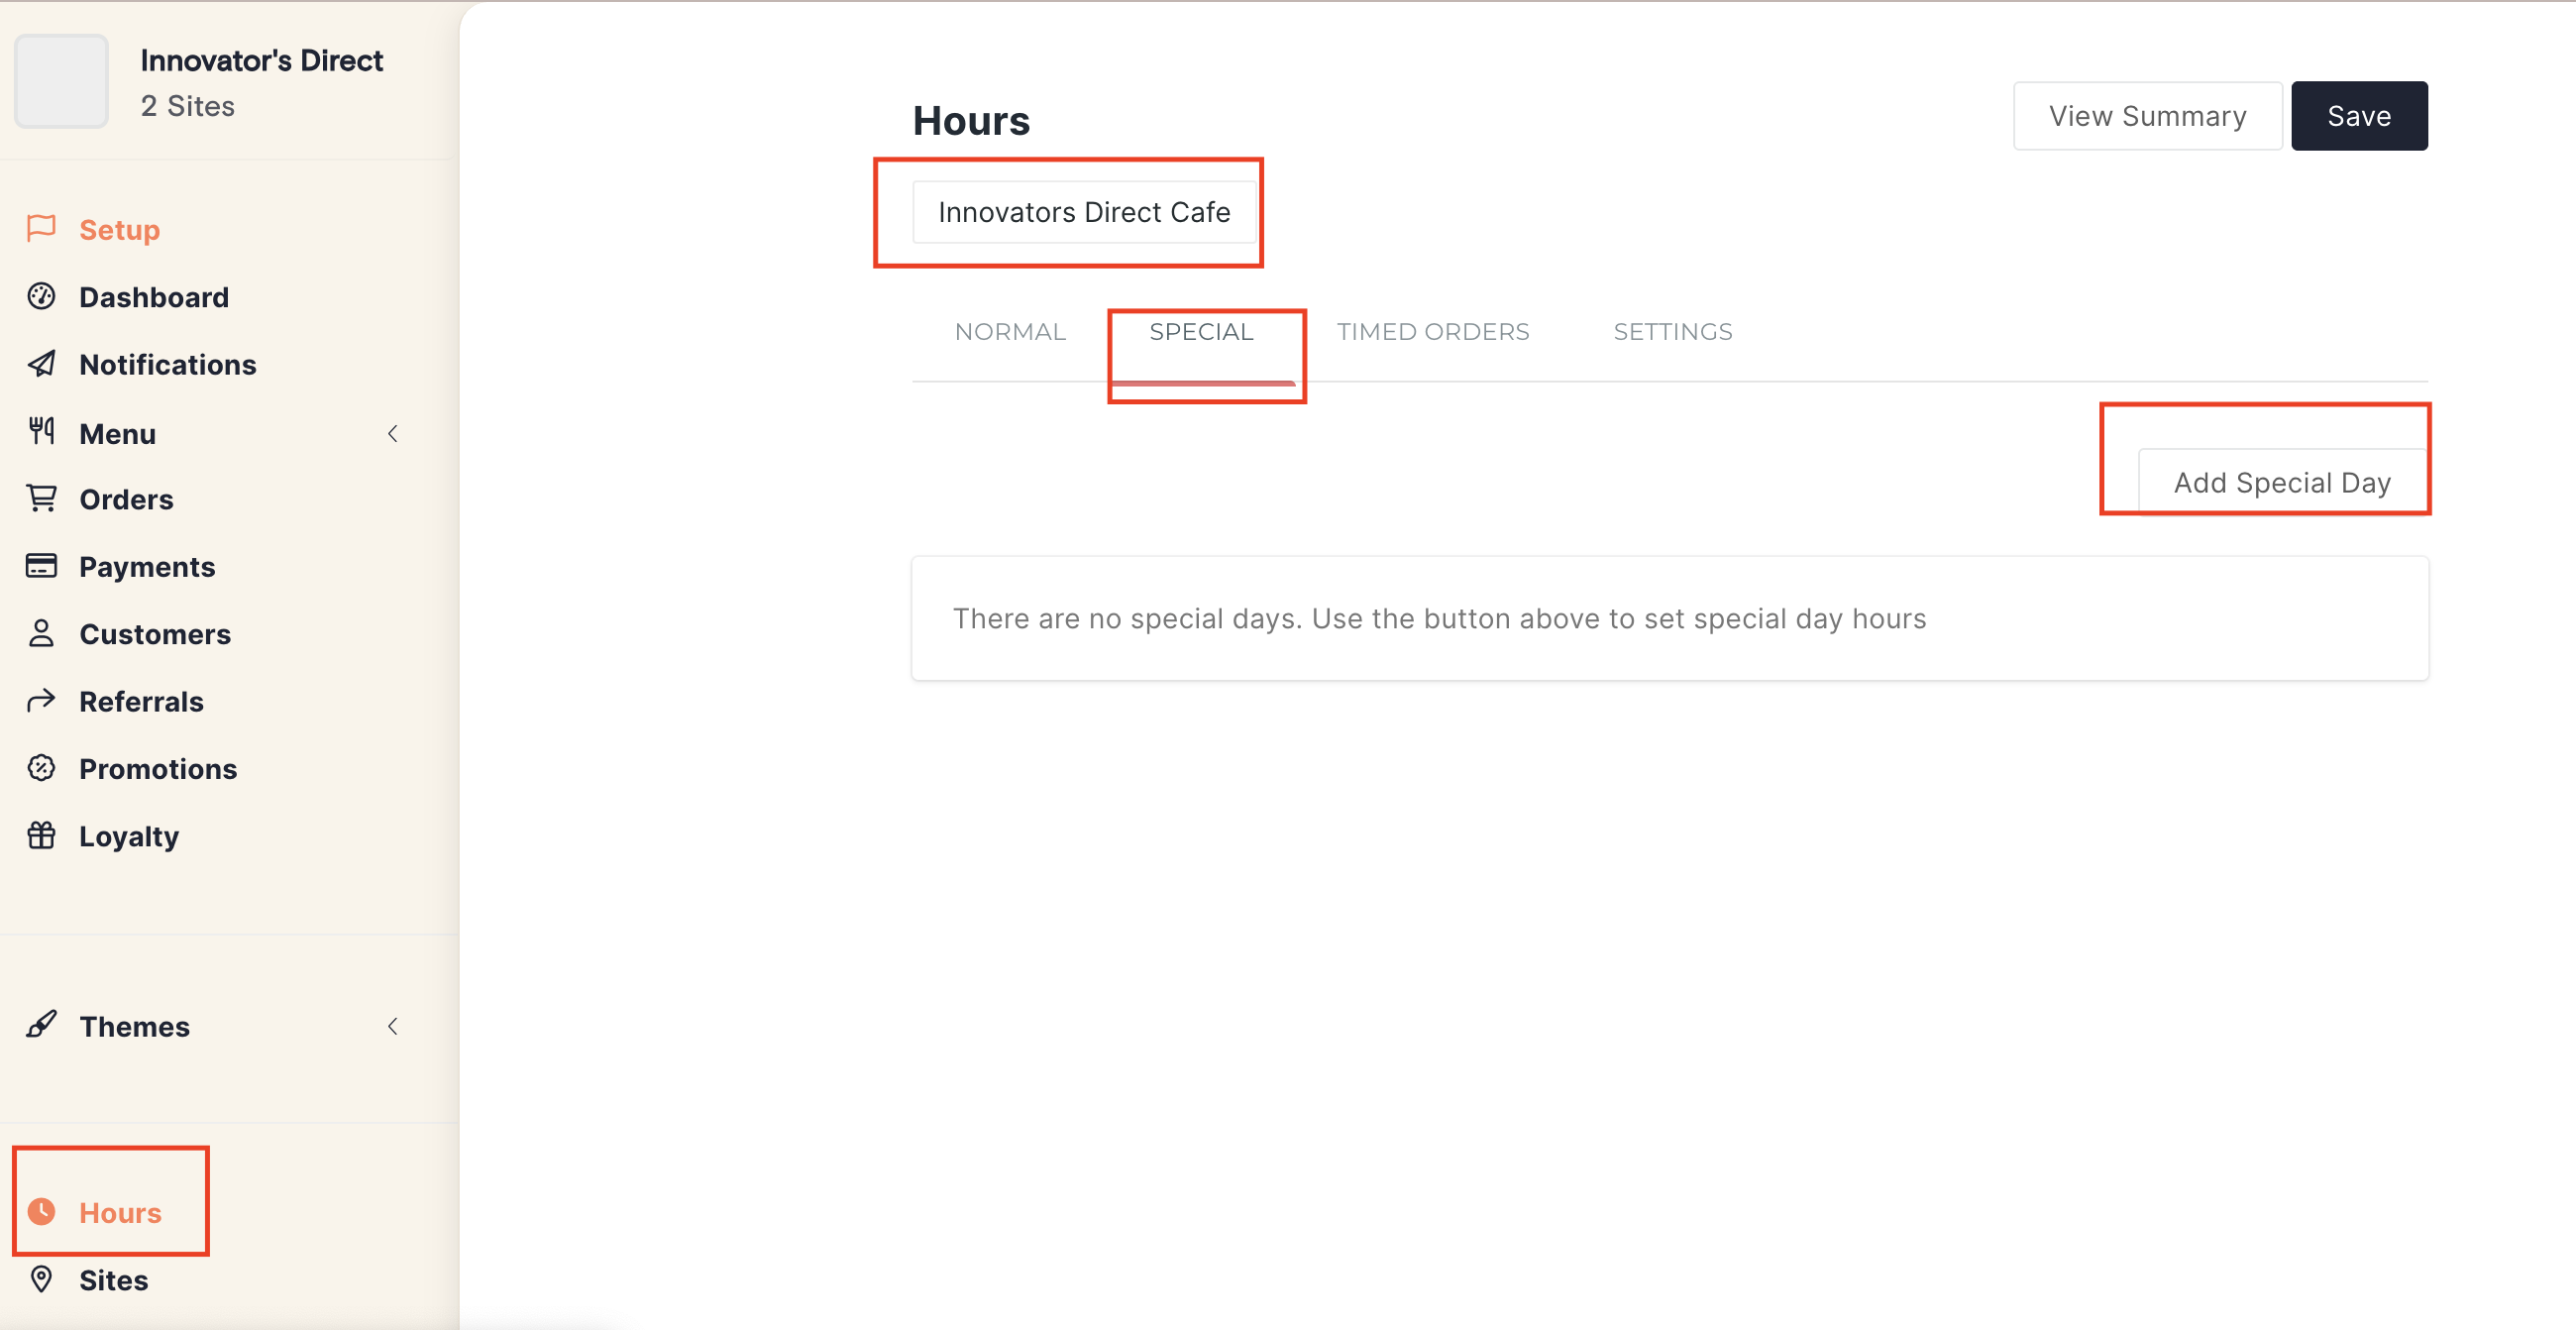Click the Orders shopping cart icon
The width and height of the screenshot is (2576, 1330).
click(x=41, y=498)
